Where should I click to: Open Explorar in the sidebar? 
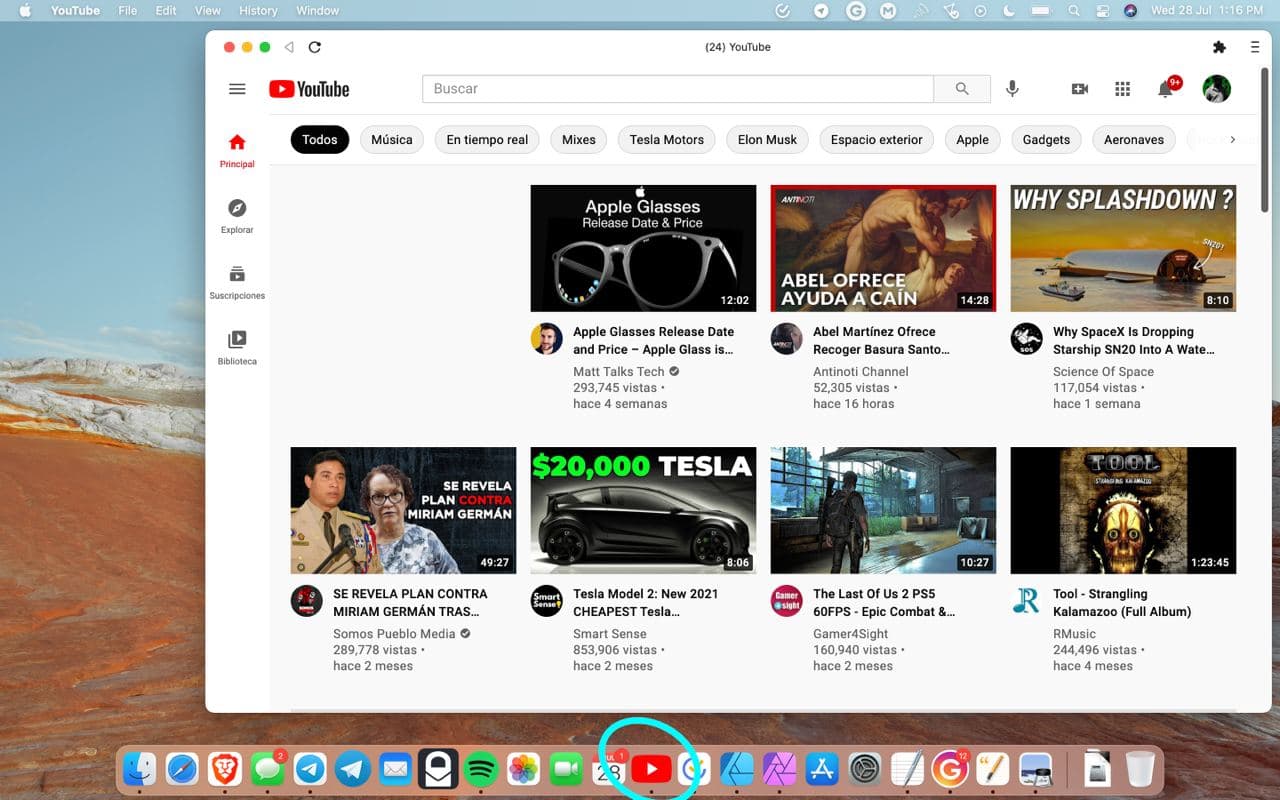(237, 215)
